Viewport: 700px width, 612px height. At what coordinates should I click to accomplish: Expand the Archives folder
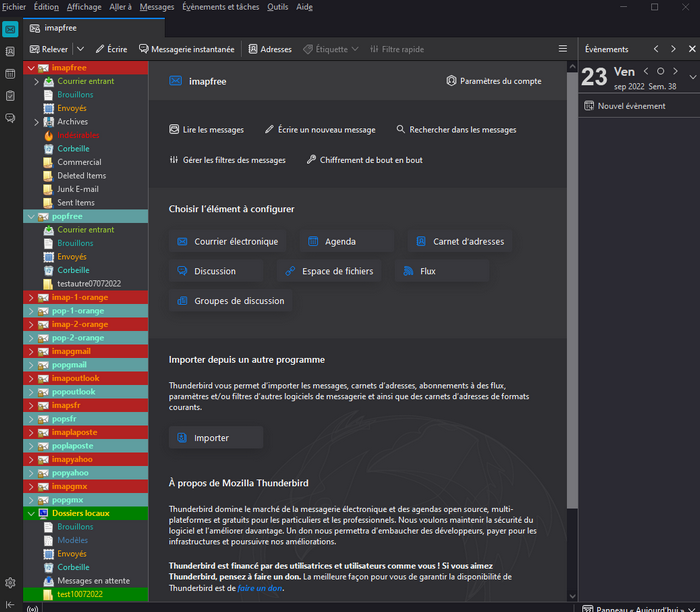(37, 121)
